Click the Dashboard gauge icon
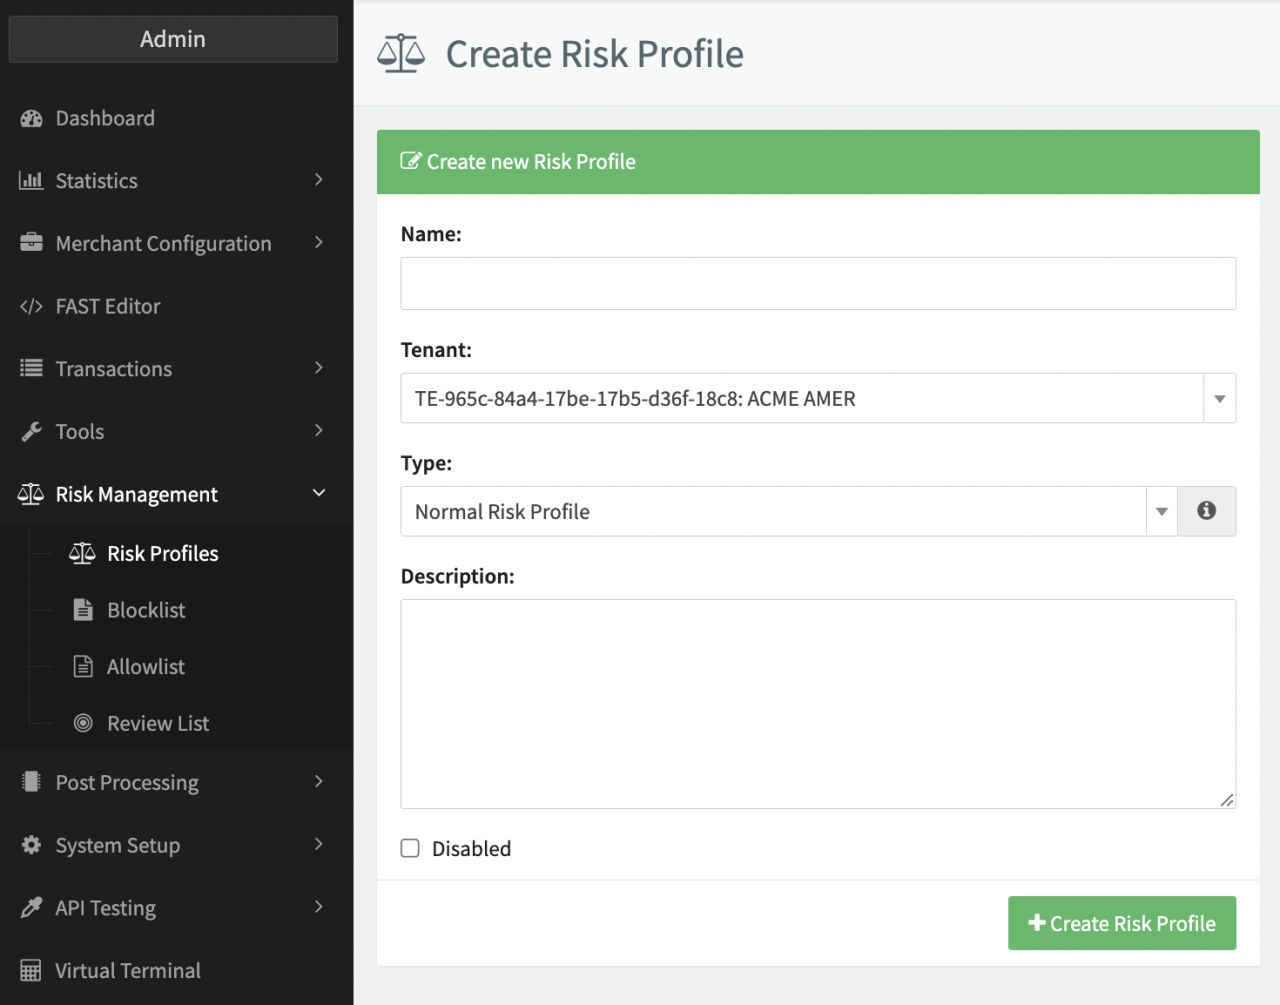Screen dimensions: 1280x1005 (x=31, y=119)
